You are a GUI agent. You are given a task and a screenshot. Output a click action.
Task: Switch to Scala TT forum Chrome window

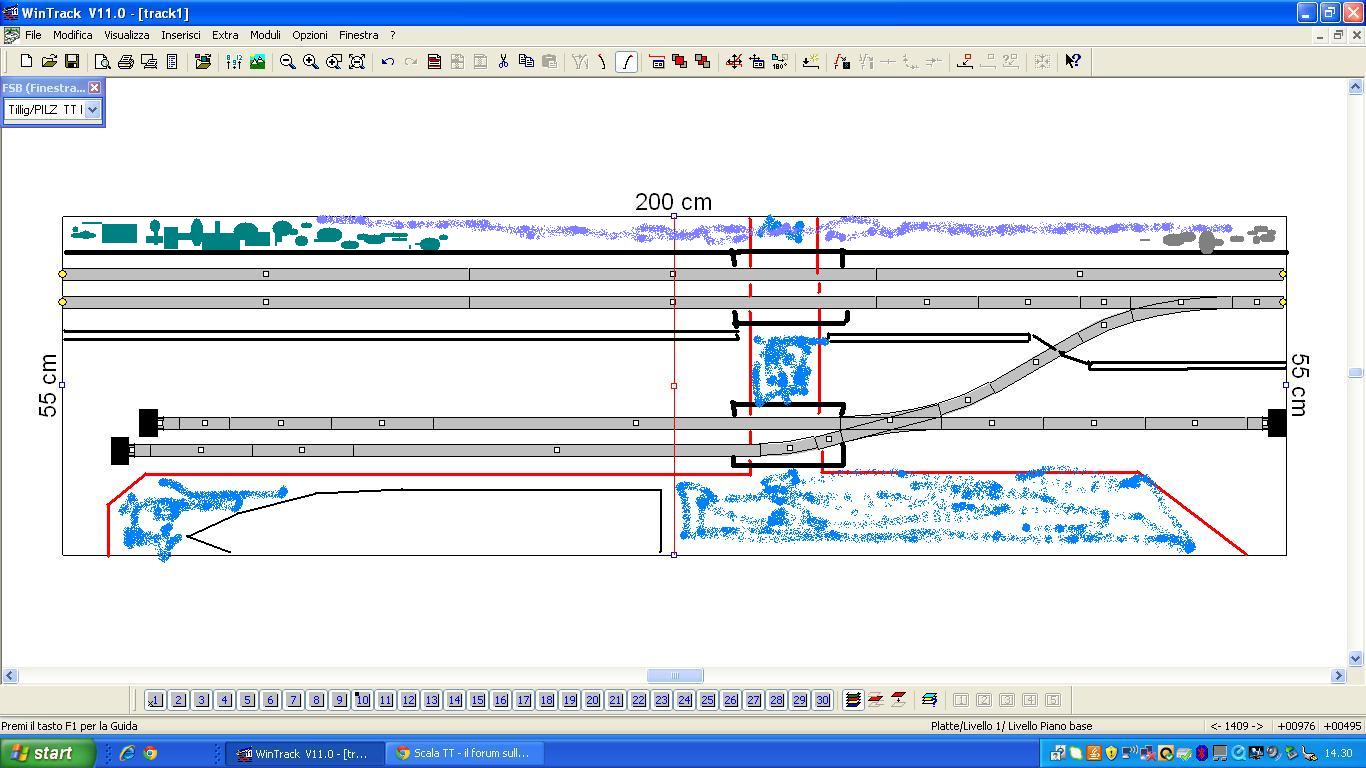coord(465,753)
